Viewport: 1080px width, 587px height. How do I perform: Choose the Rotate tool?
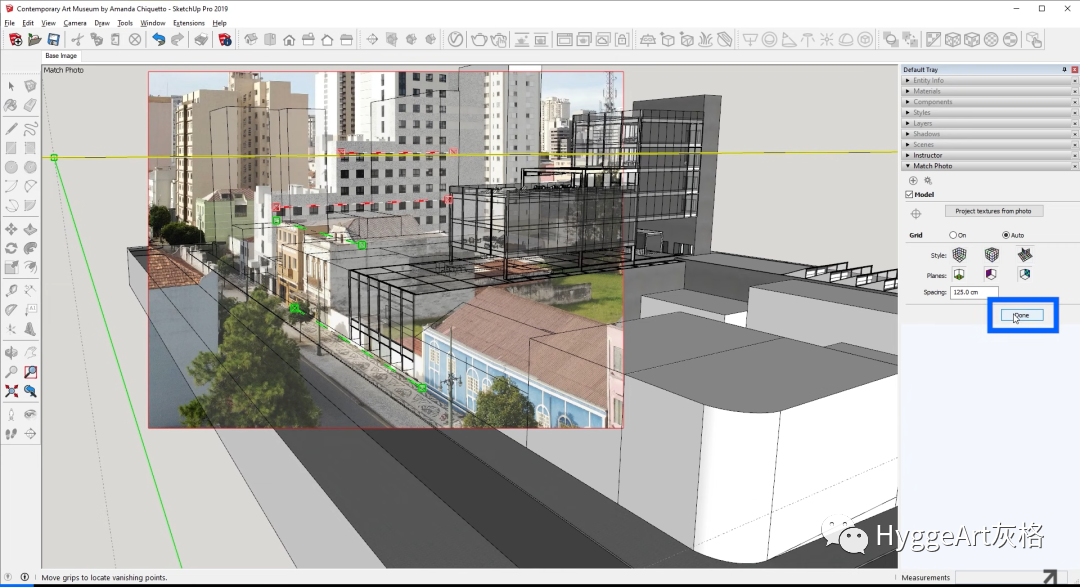point(11,248)
